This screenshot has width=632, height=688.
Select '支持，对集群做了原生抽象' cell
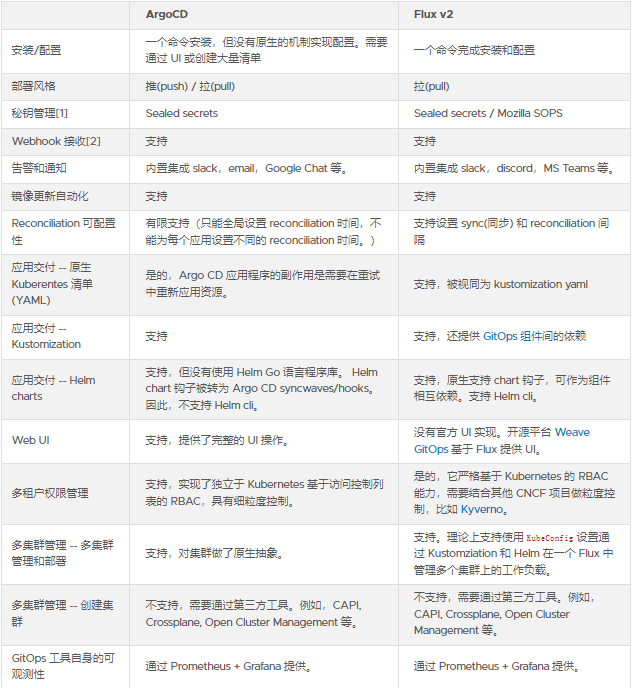tap(214, 553)
